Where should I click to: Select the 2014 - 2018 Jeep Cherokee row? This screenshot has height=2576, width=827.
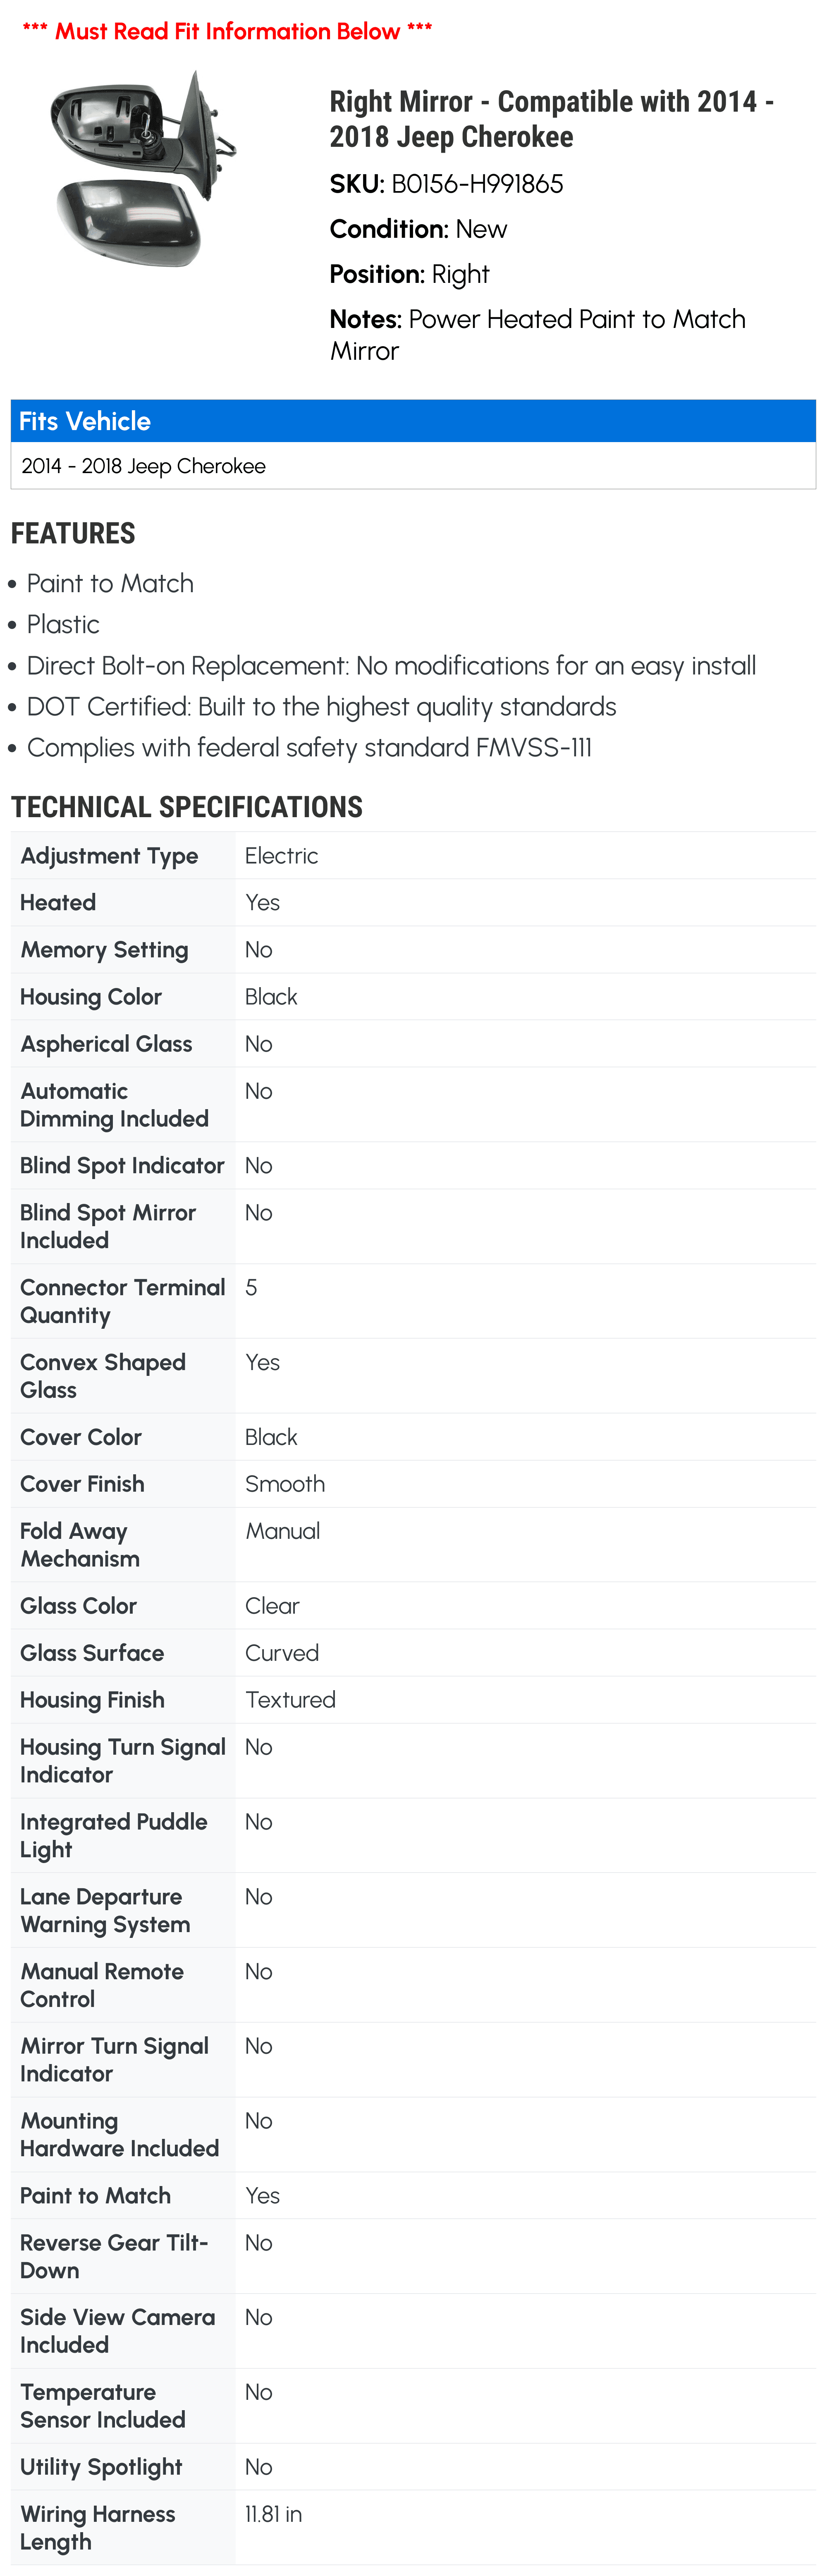(413, 466)
